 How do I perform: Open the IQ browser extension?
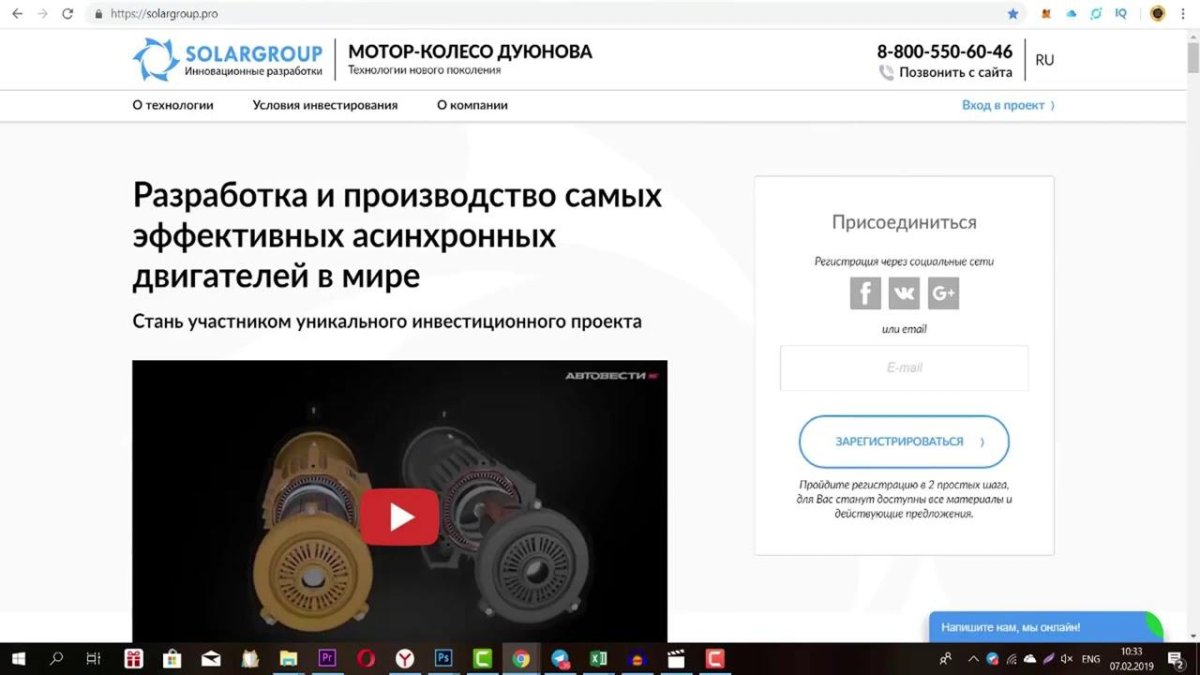[x=1121, y=14]
